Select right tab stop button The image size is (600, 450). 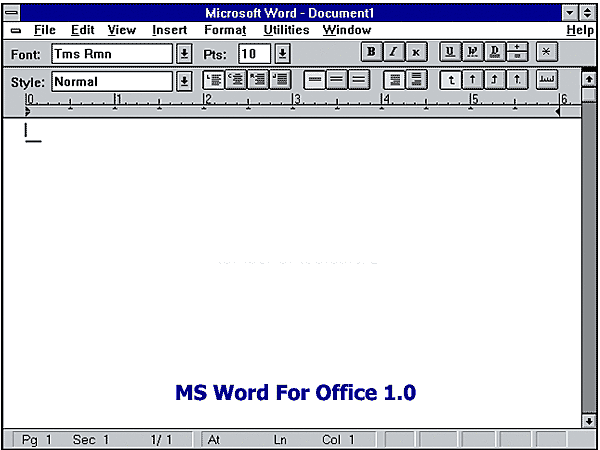tap(495, 80)
